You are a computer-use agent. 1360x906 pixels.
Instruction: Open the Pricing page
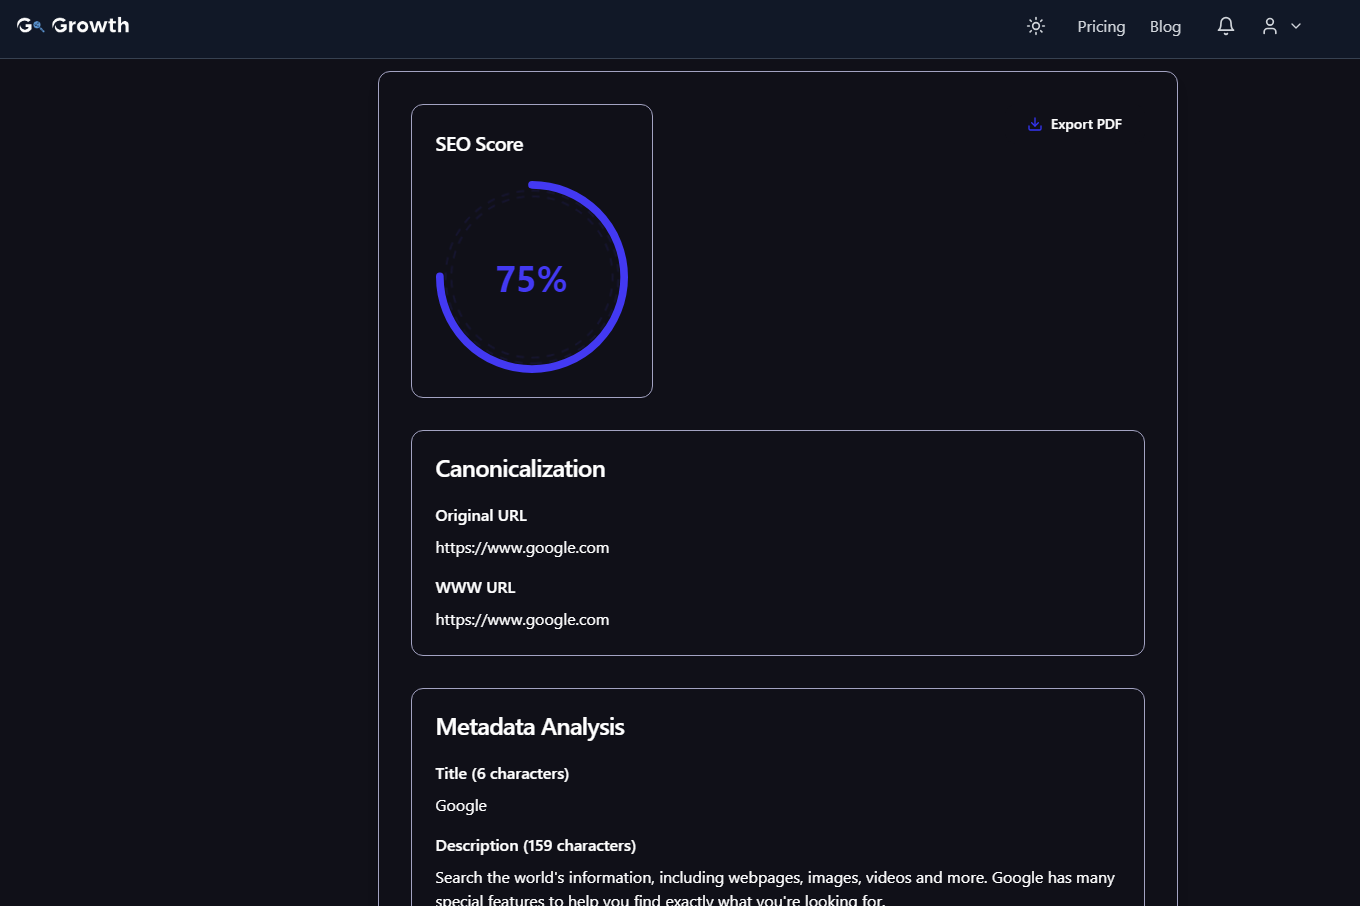pyautogui.click(x=1101, y=27)
